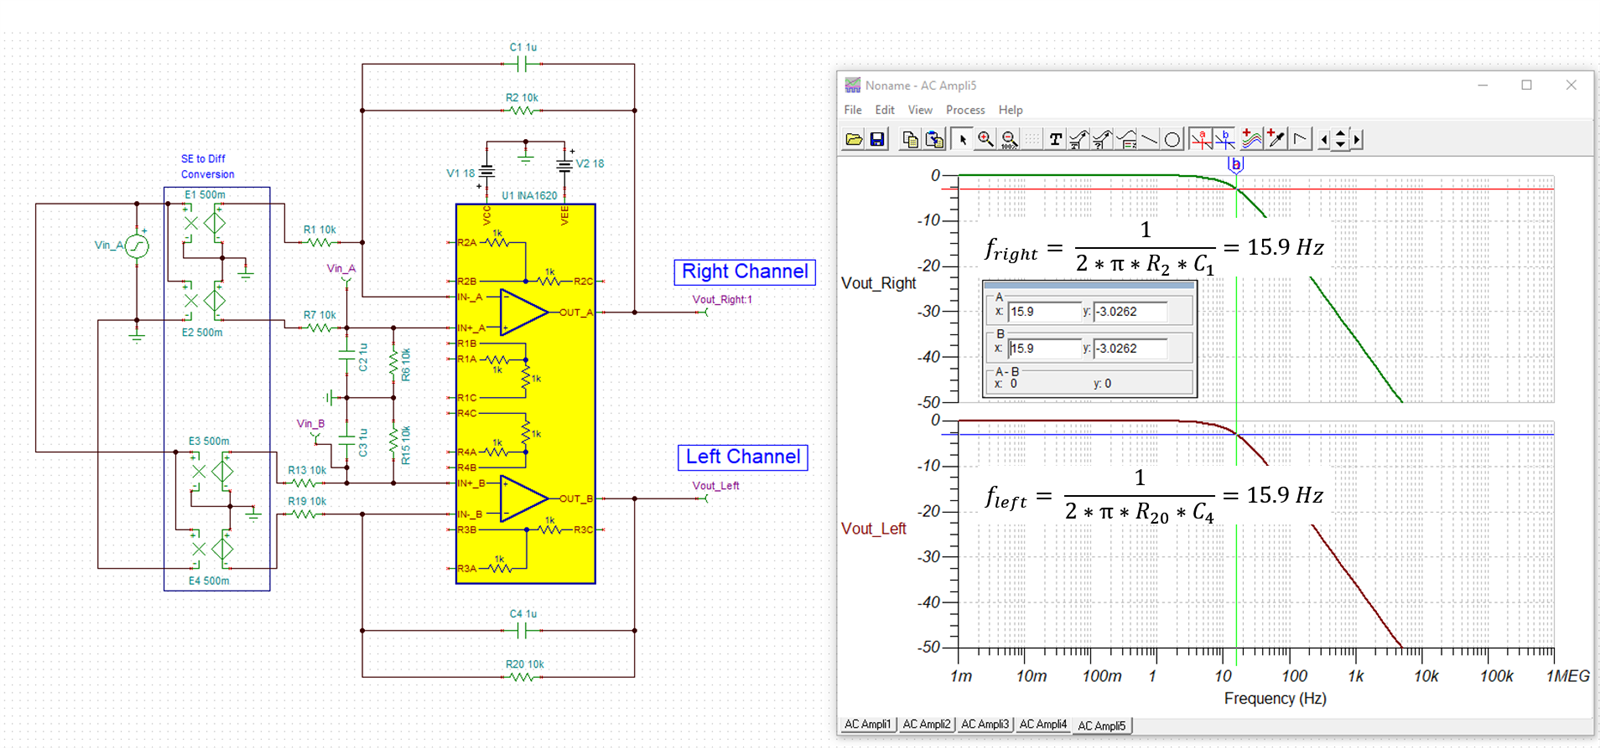Click the R1 10k resistor label
The width and height of the screenshot is (1600, 748).
click(320, 230)
